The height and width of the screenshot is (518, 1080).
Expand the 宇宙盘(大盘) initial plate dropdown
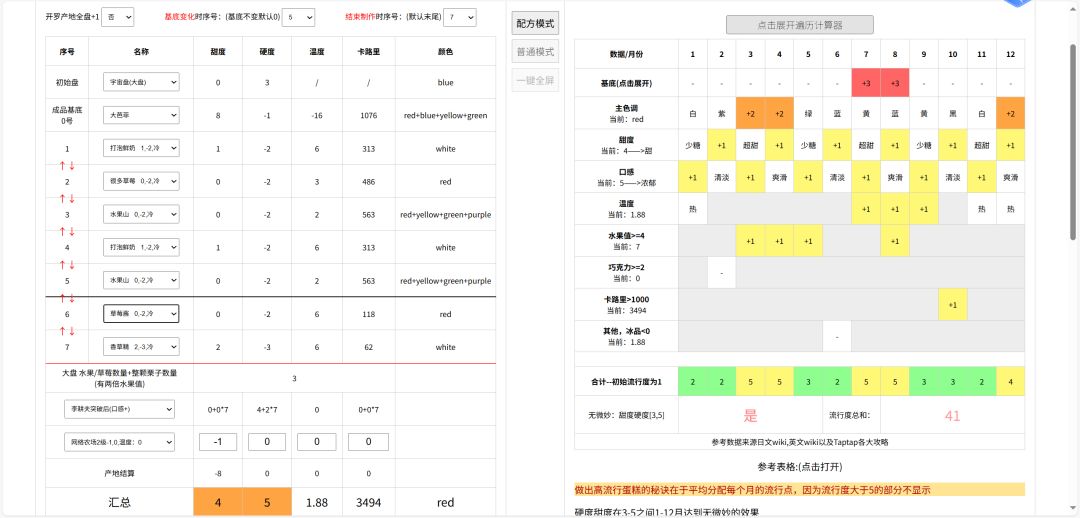[141, 82]
